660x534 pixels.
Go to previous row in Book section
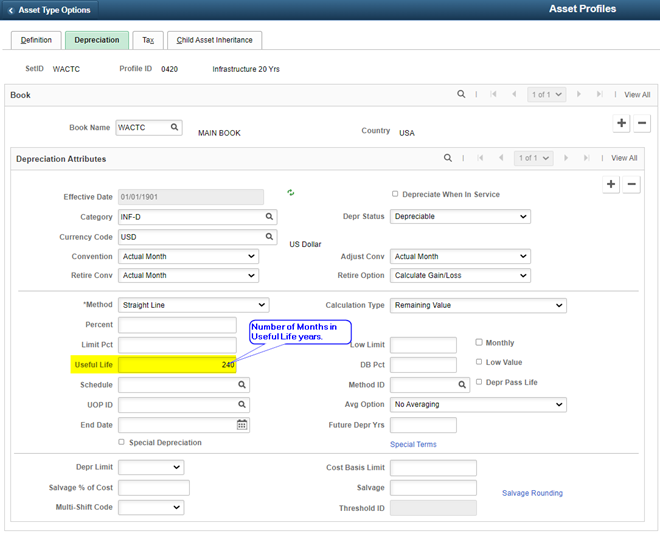(514, 94)
